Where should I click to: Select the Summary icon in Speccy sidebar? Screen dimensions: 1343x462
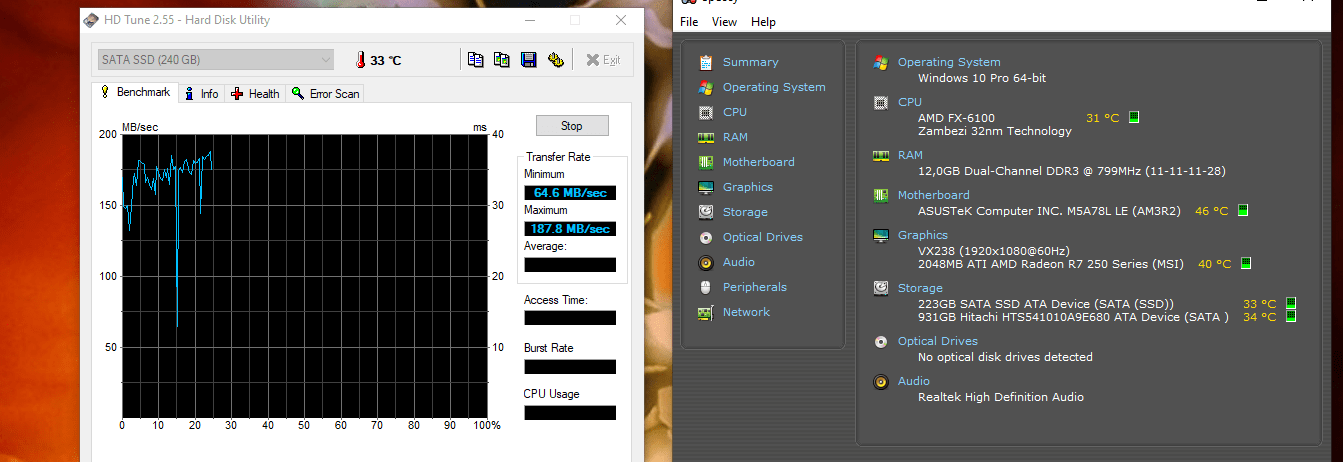point(706,62)
